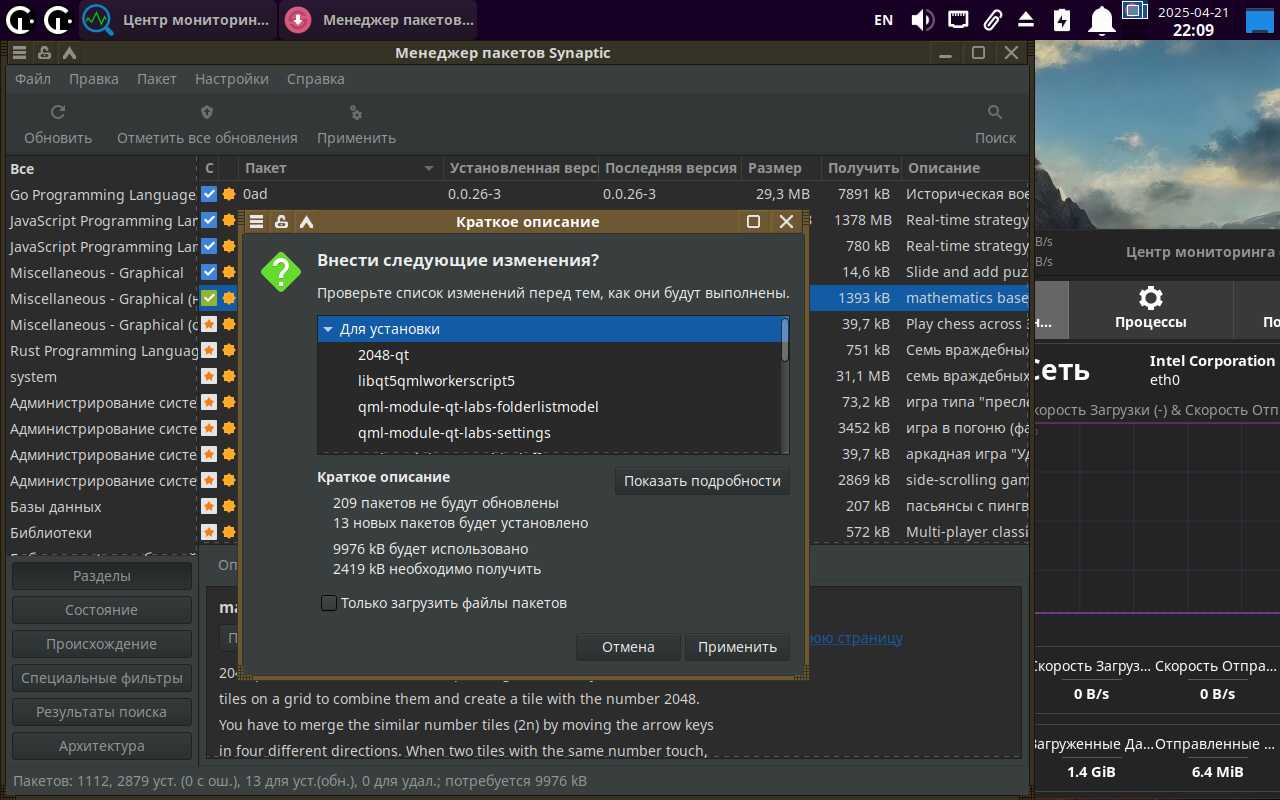Select 'libqt5qmlworkerscript5' in the changes list

pyautogui.click(x=436, y=381)
